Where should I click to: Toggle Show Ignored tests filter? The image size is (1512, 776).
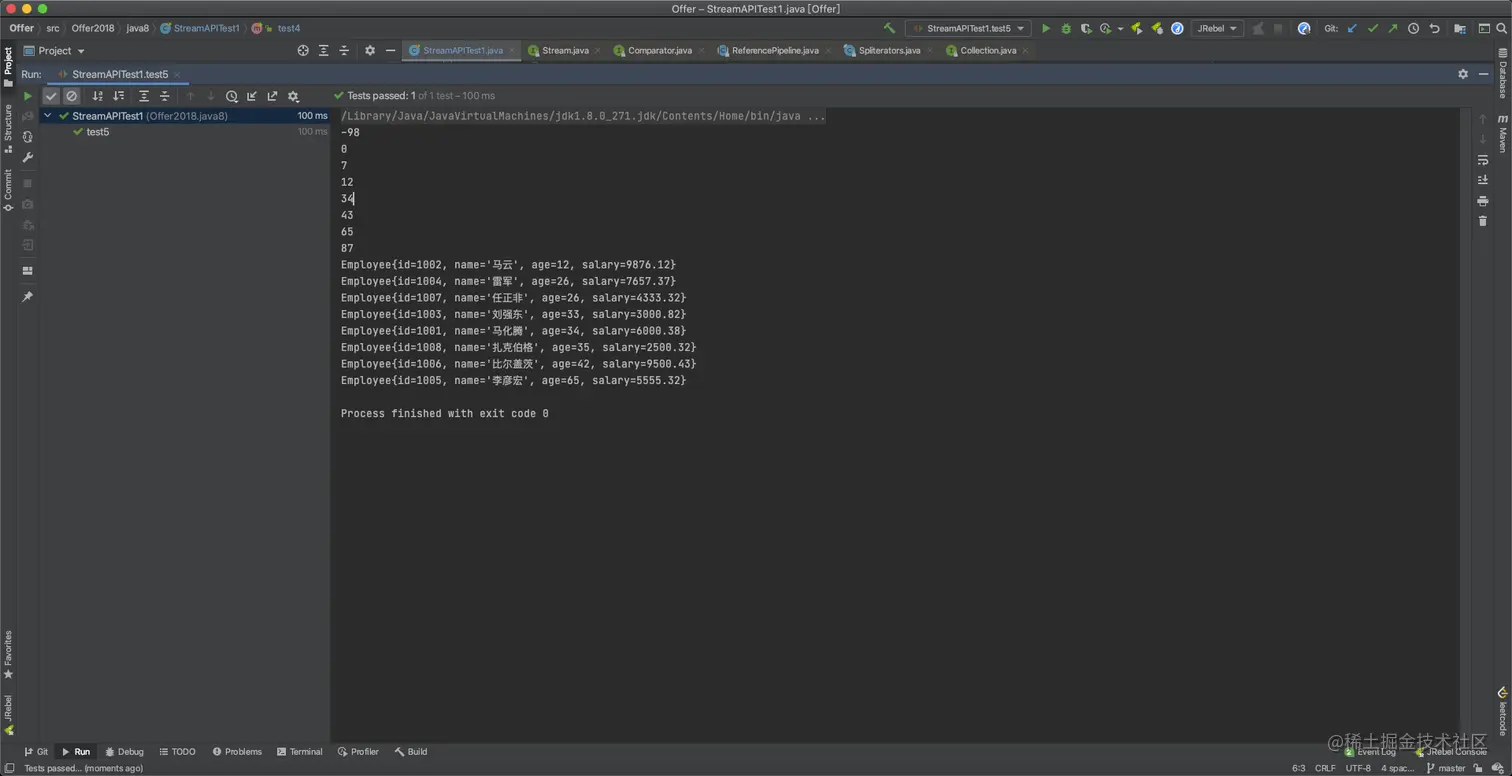(72, 96)
